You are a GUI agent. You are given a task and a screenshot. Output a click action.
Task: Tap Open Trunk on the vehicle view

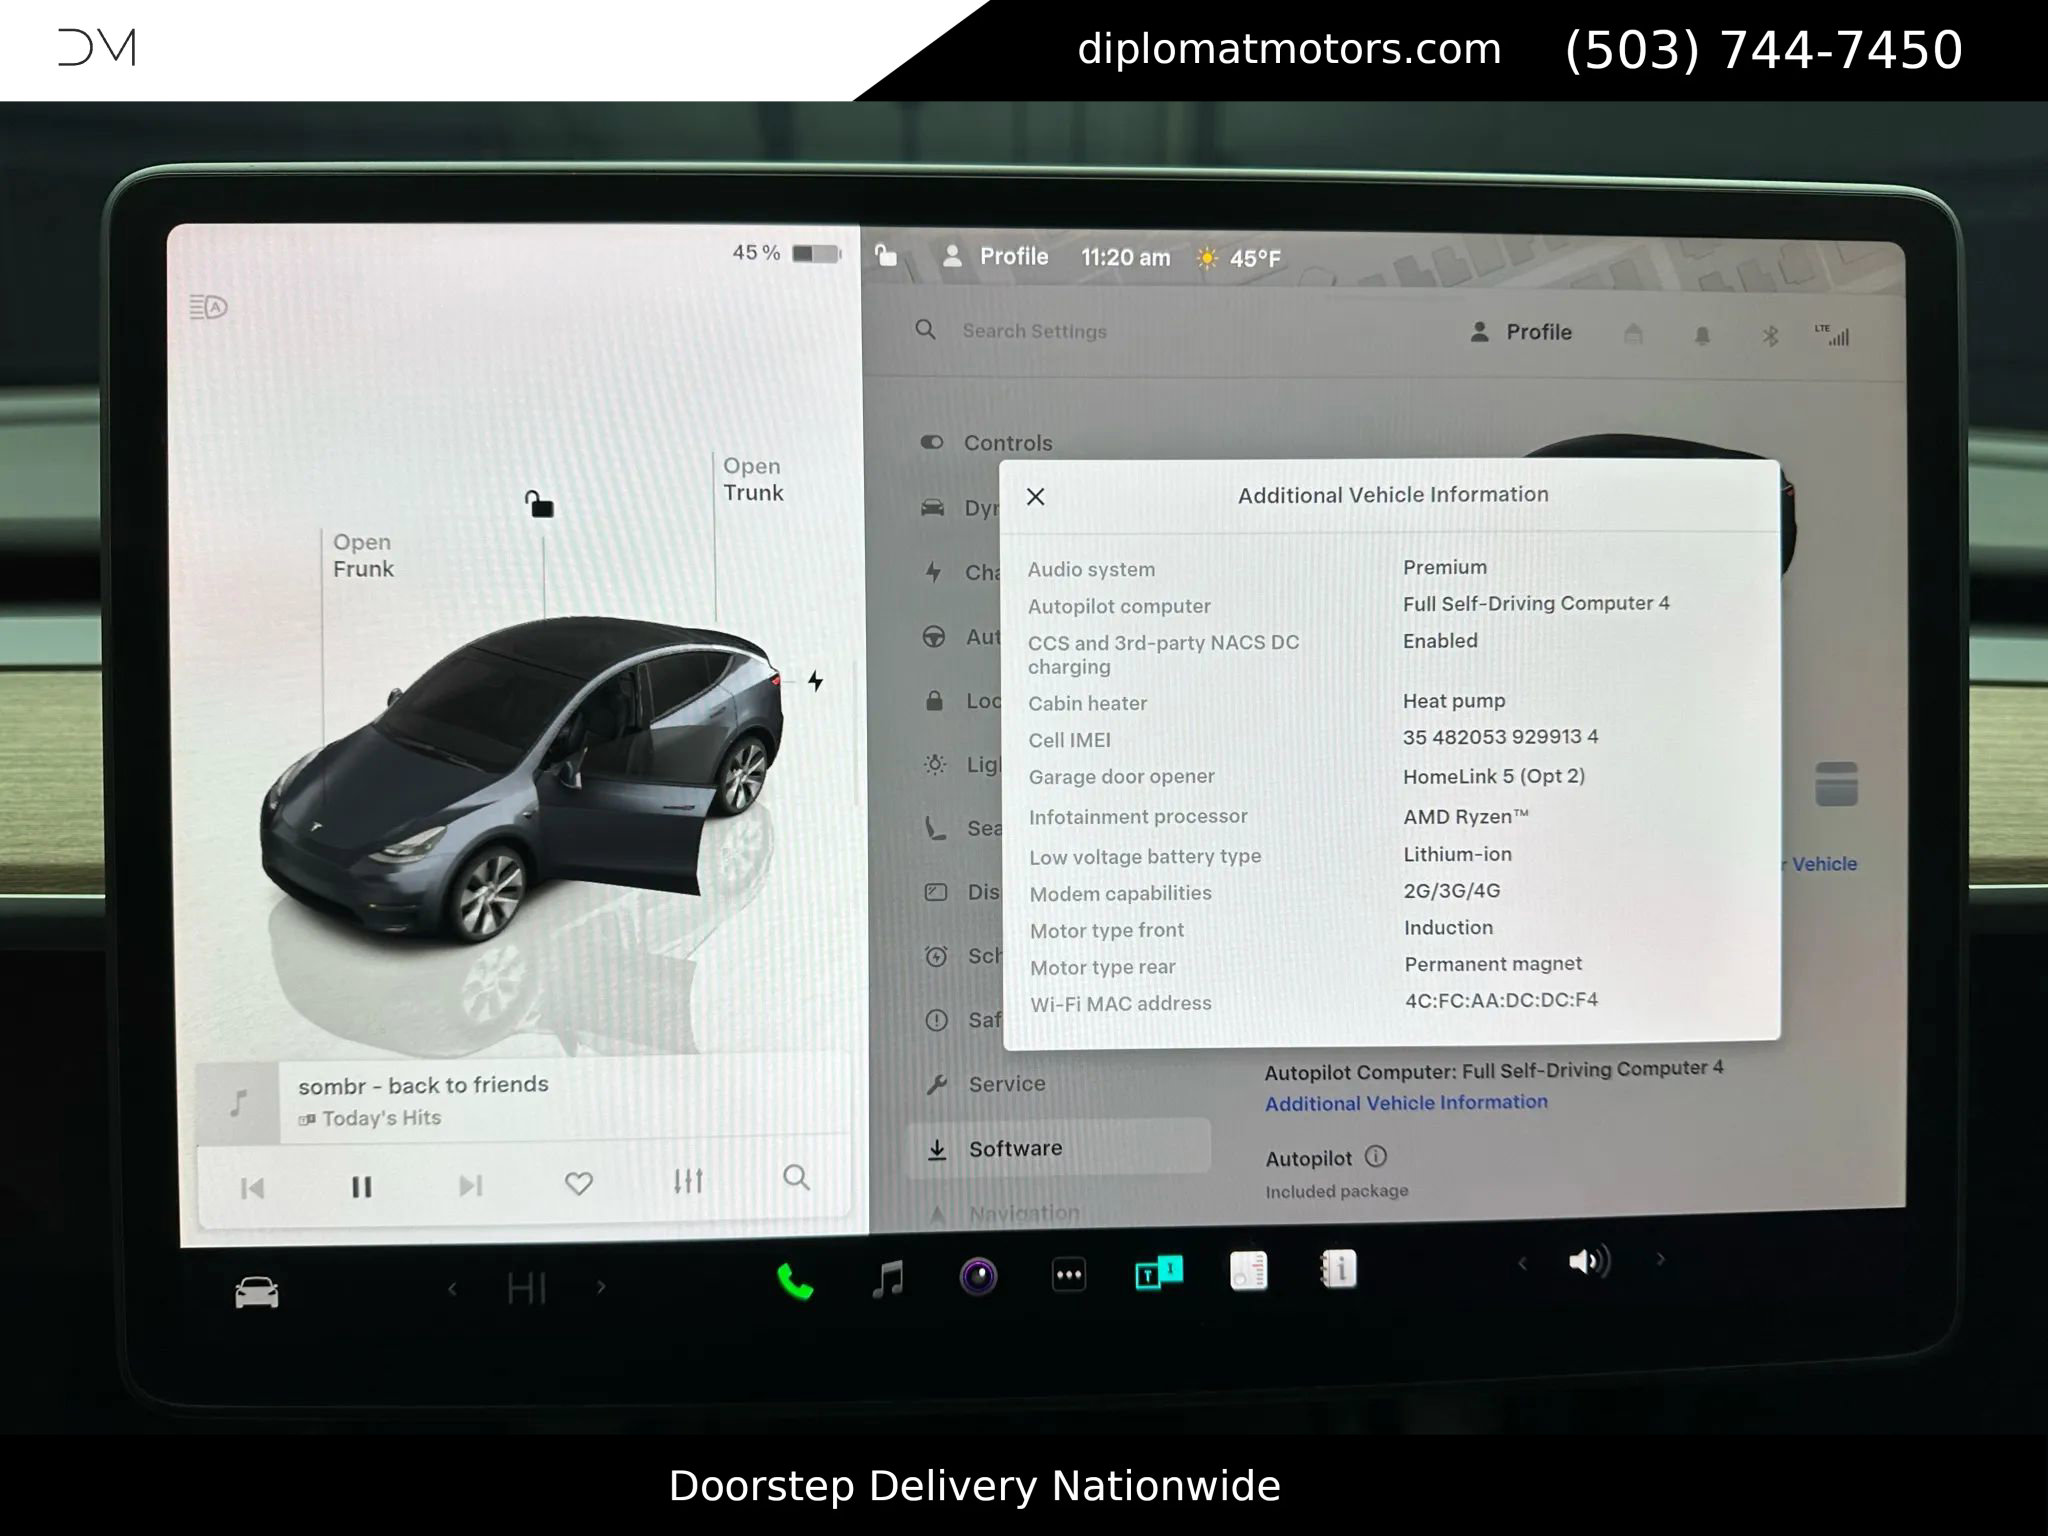pyautogui.click(x=752, y=480)
